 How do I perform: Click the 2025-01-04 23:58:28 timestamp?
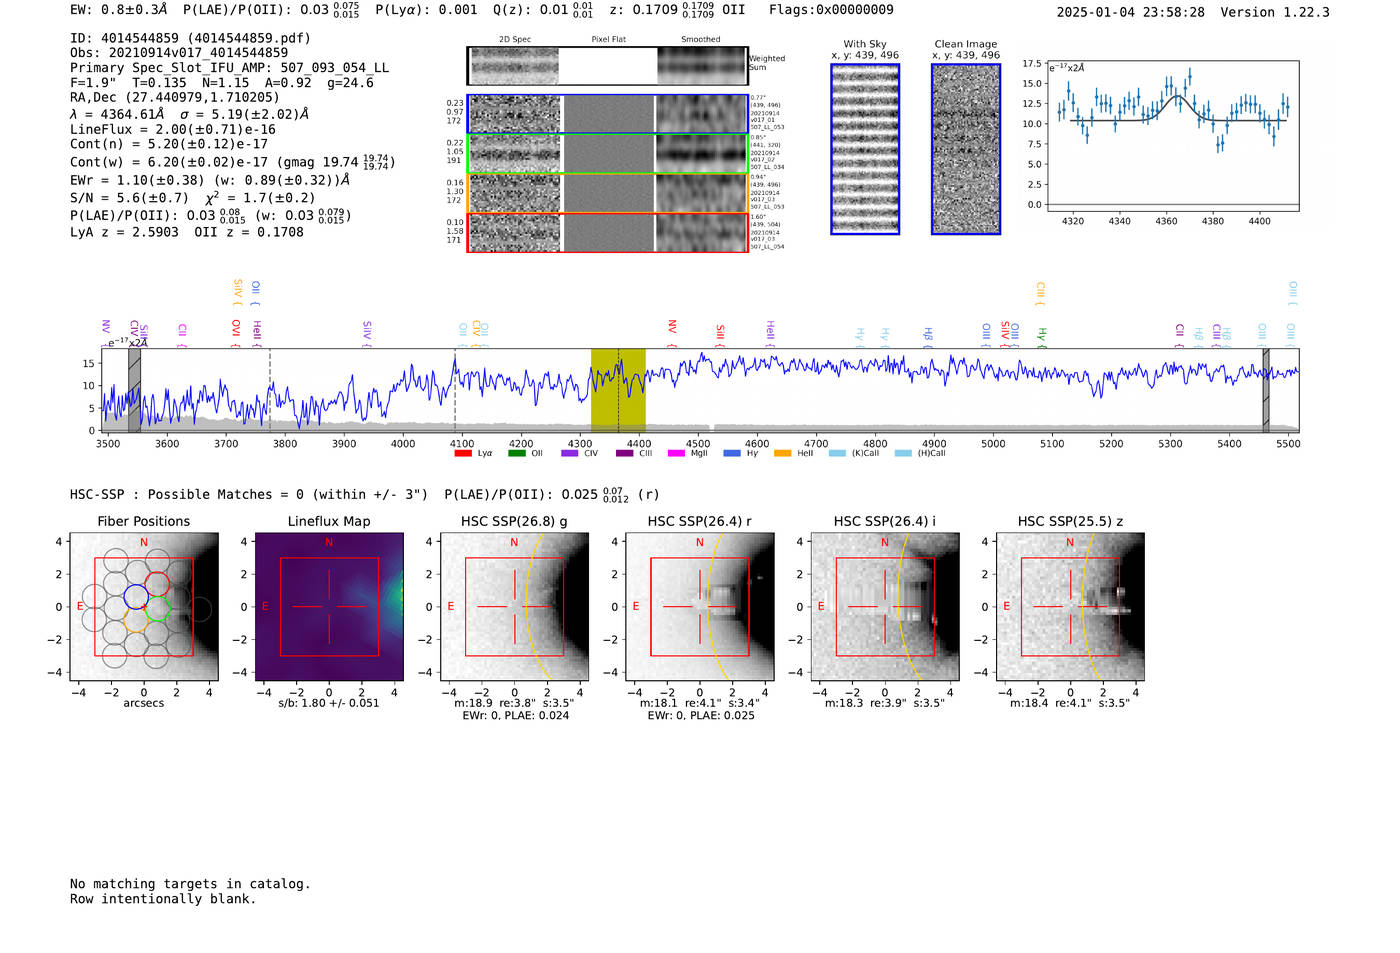[1131, 12]
